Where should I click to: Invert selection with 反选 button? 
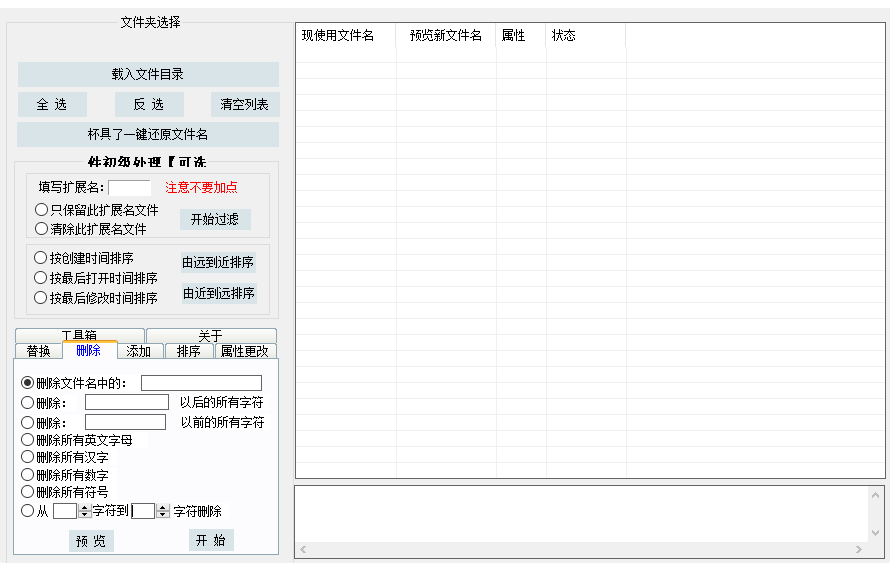(x=149, y=104)
